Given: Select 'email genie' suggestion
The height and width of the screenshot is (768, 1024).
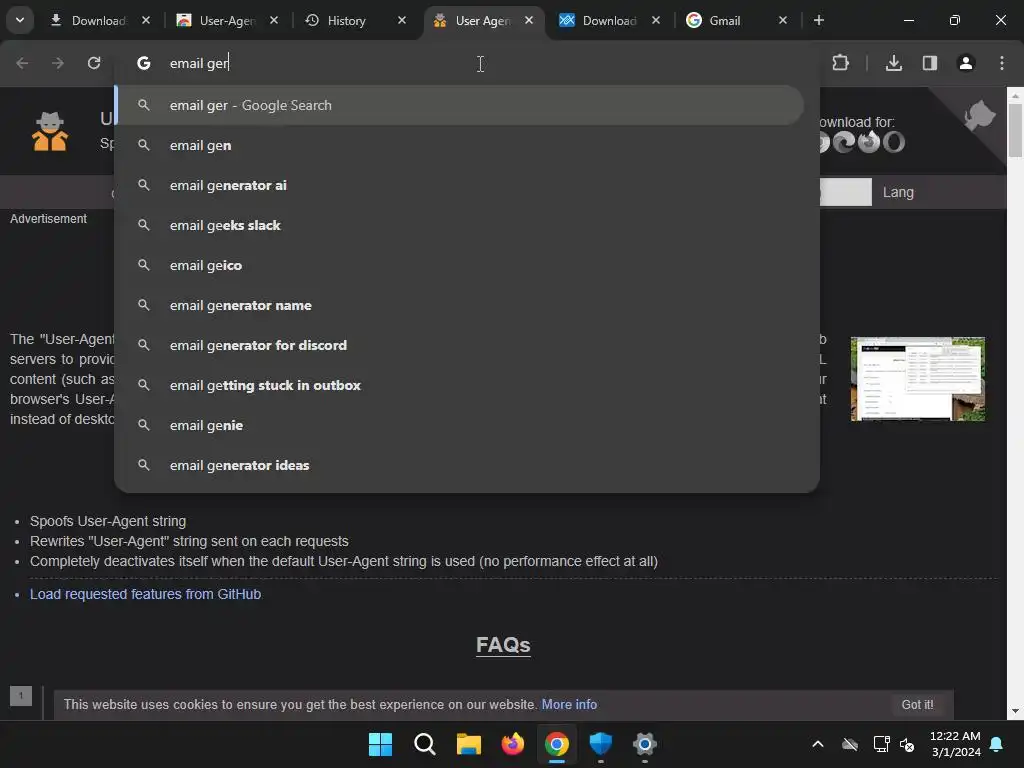Looking at the screenshot, I should [x=460, y=425].
